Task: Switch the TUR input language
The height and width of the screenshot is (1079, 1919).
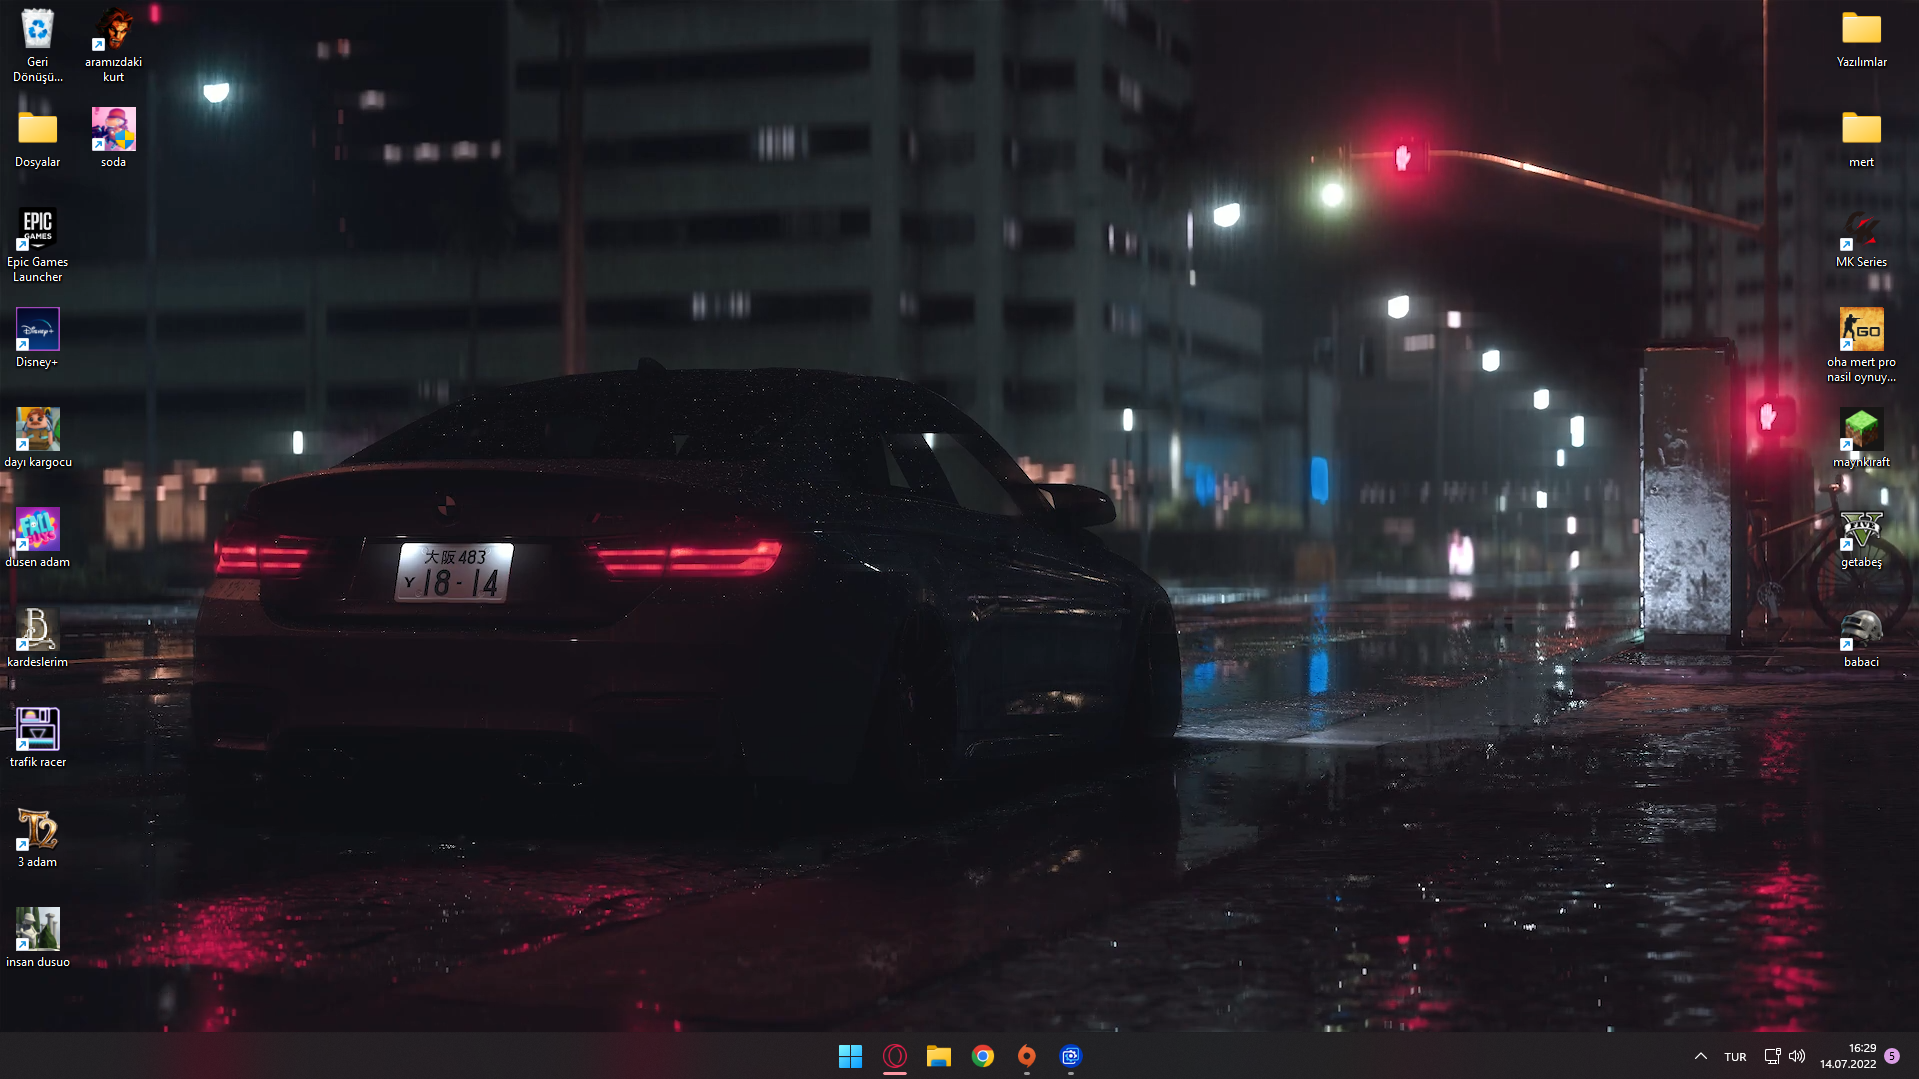Action: (x=1735, y=1057)
